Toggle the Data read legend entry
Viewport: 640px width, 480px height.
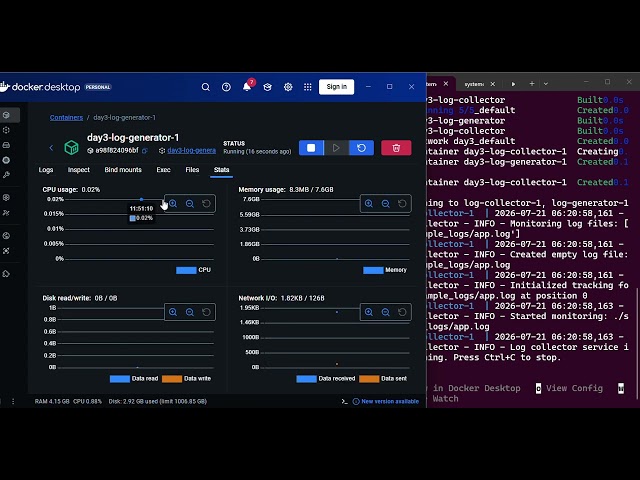click(x=134, y=379)
